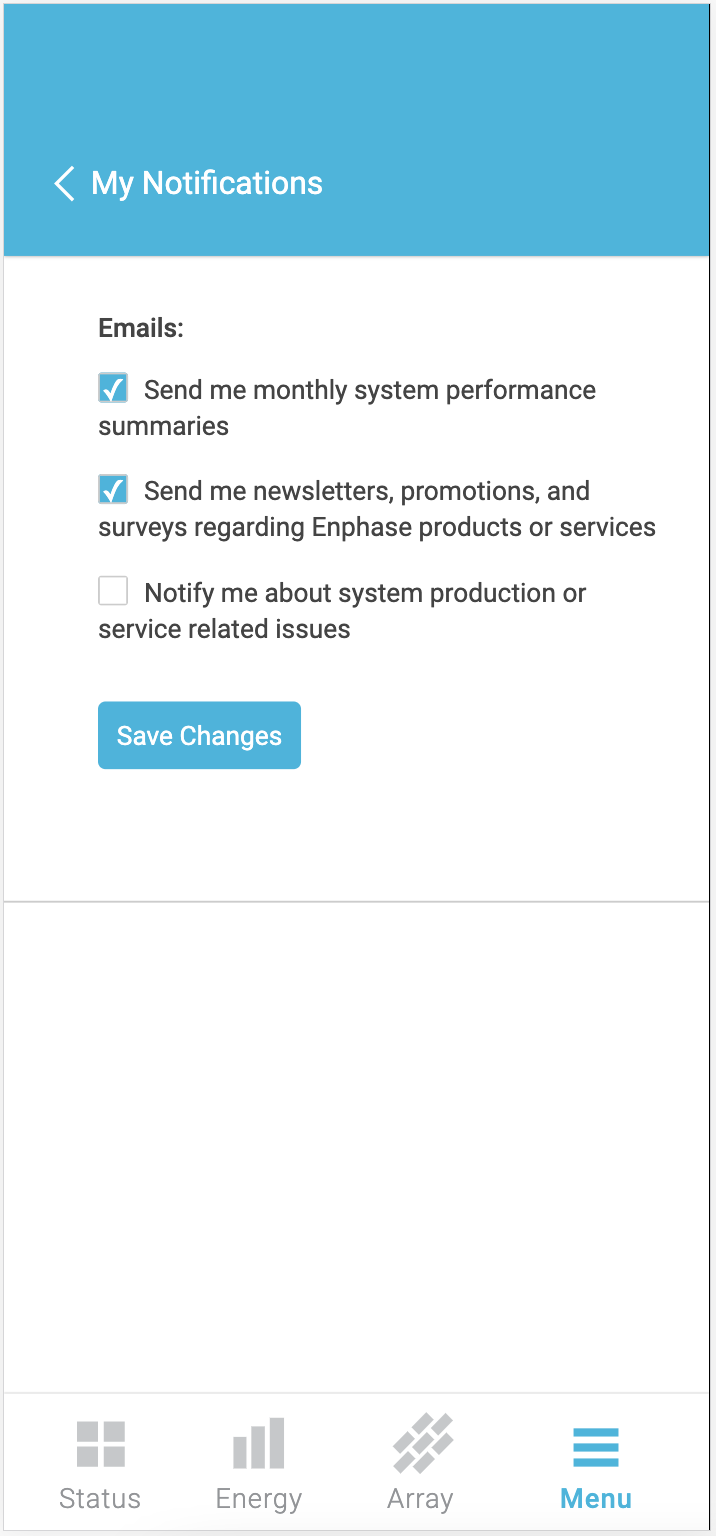
Task: Disable newsletters, promotions, and surveys emails
Action: (113, 489)
